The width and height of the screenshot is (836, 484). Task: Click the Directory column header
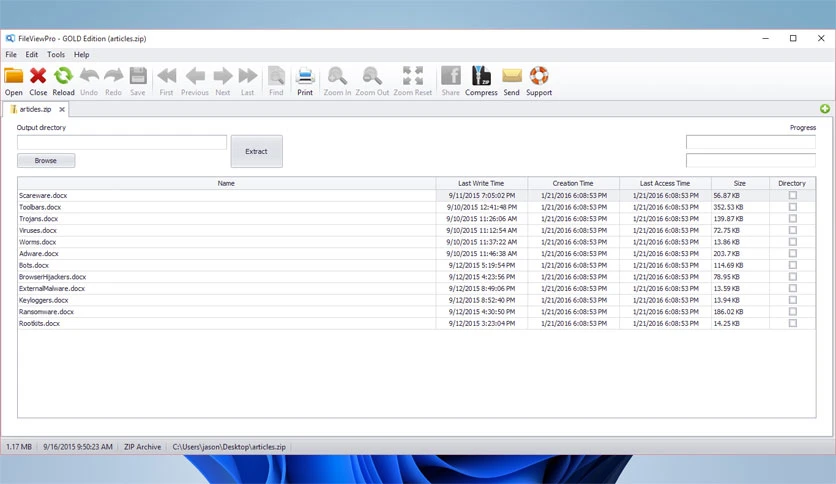[792, 183]
